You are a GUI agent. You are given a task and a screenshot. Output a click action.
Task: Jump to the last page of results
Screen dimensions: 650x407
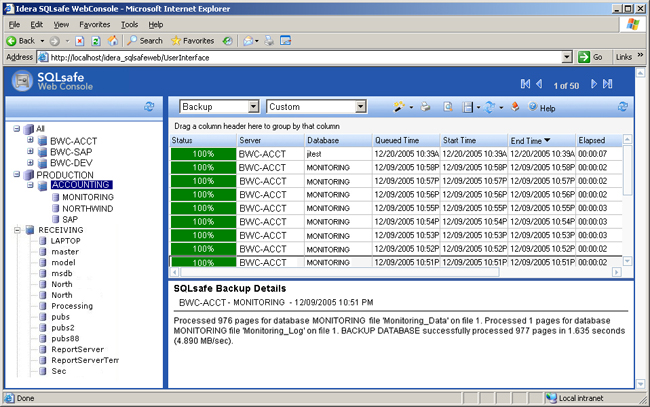pyautogui.click(x=608, y=84)
